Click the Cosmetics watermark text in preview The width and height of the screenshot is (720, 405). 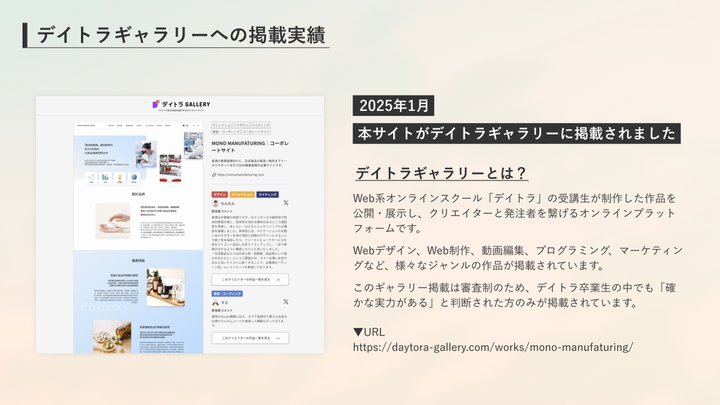click(x=104, y=307)
